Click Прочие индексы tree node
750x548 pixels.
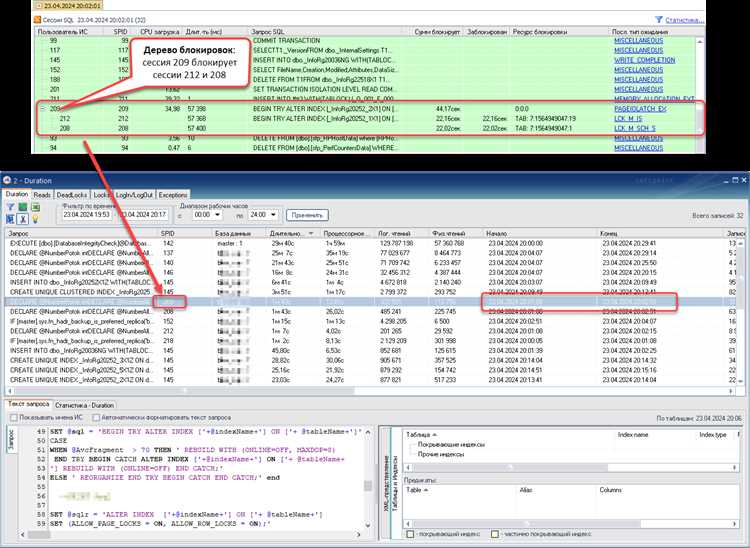coord(441,454)
